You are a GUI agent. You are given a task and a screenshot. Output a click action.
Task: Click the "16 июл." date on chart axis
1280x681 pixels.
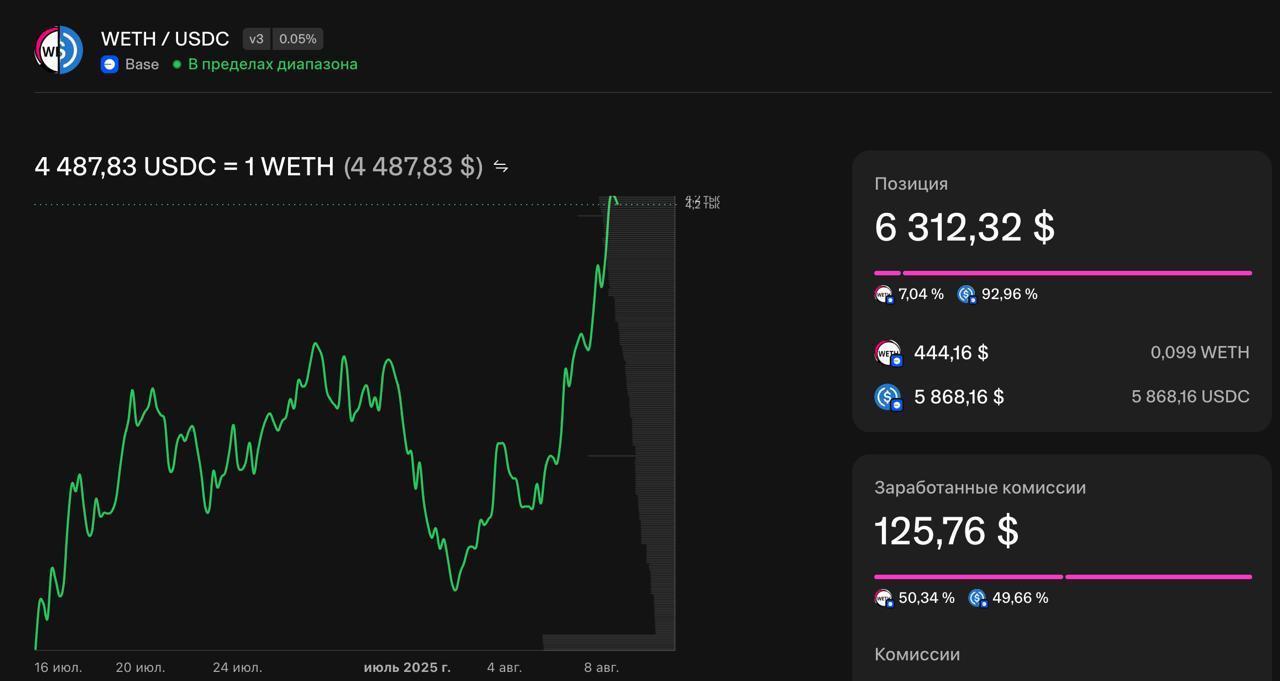click(58, 667)
